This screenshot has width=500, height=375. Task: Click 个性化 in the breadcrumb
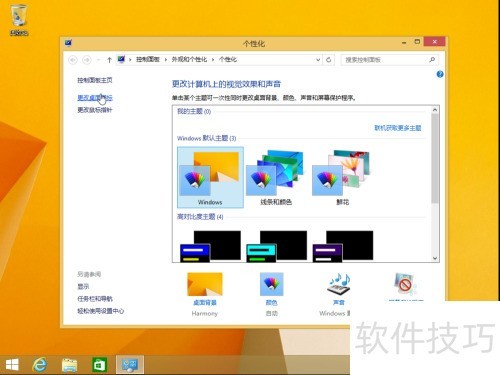(228, 60)
